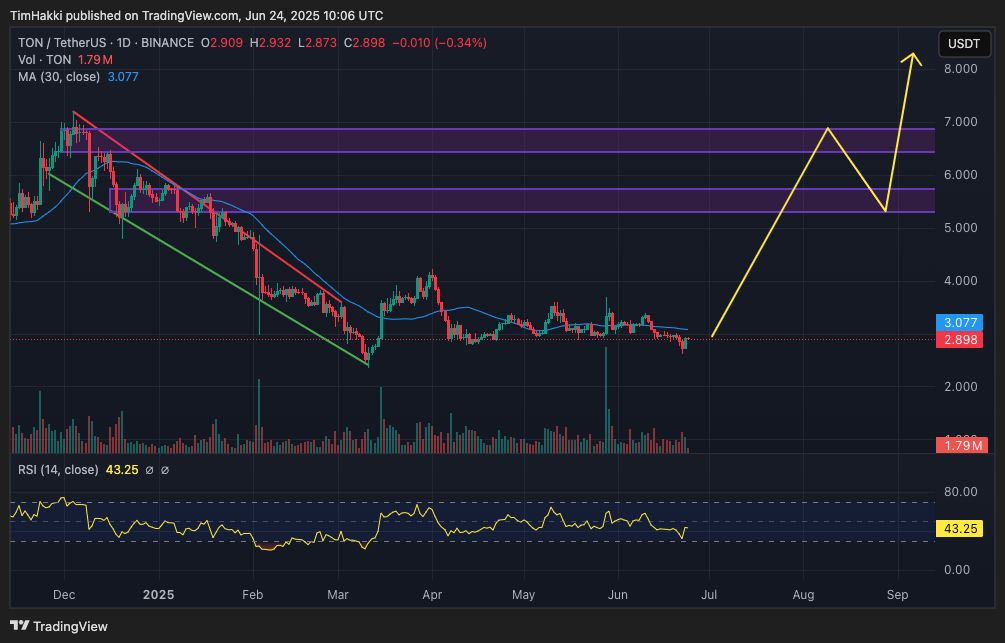
Task: Click the "1D" interval in the chart title
Action: (x=123, y=43)
